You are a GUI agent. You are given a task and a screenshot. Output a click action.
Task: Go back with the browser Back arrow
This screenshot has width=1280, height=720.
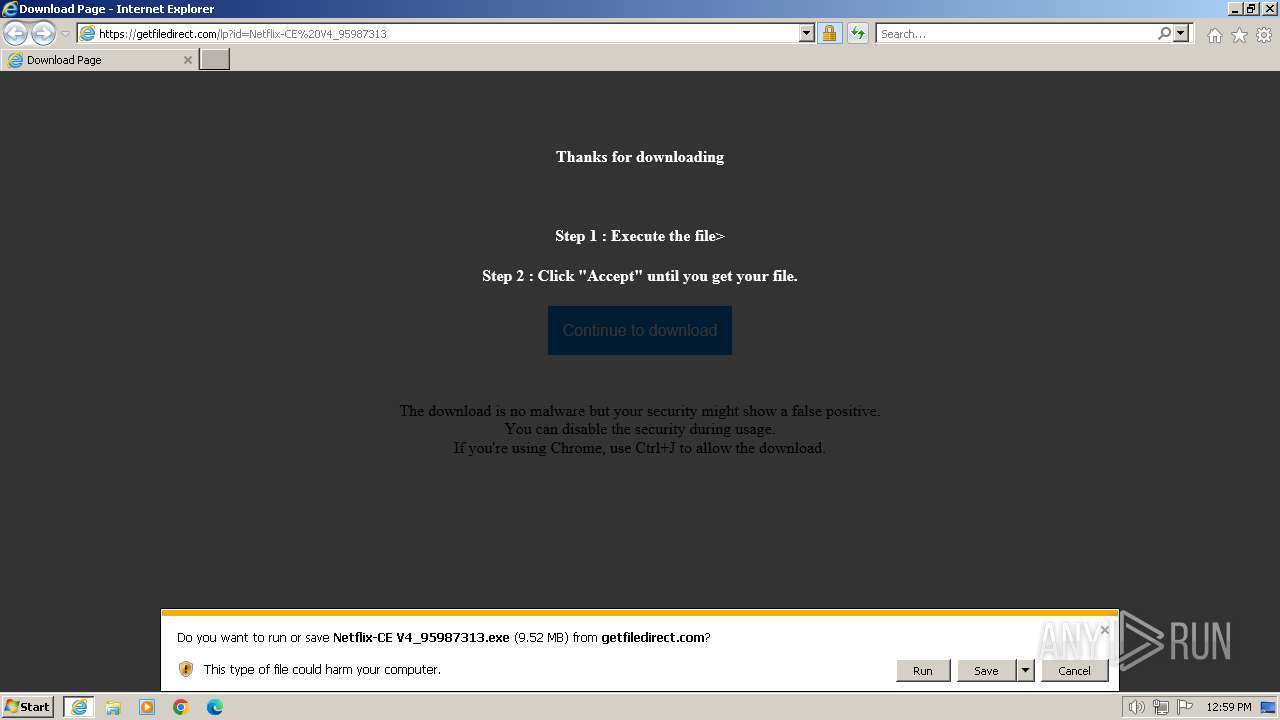(x=16, y=33)
